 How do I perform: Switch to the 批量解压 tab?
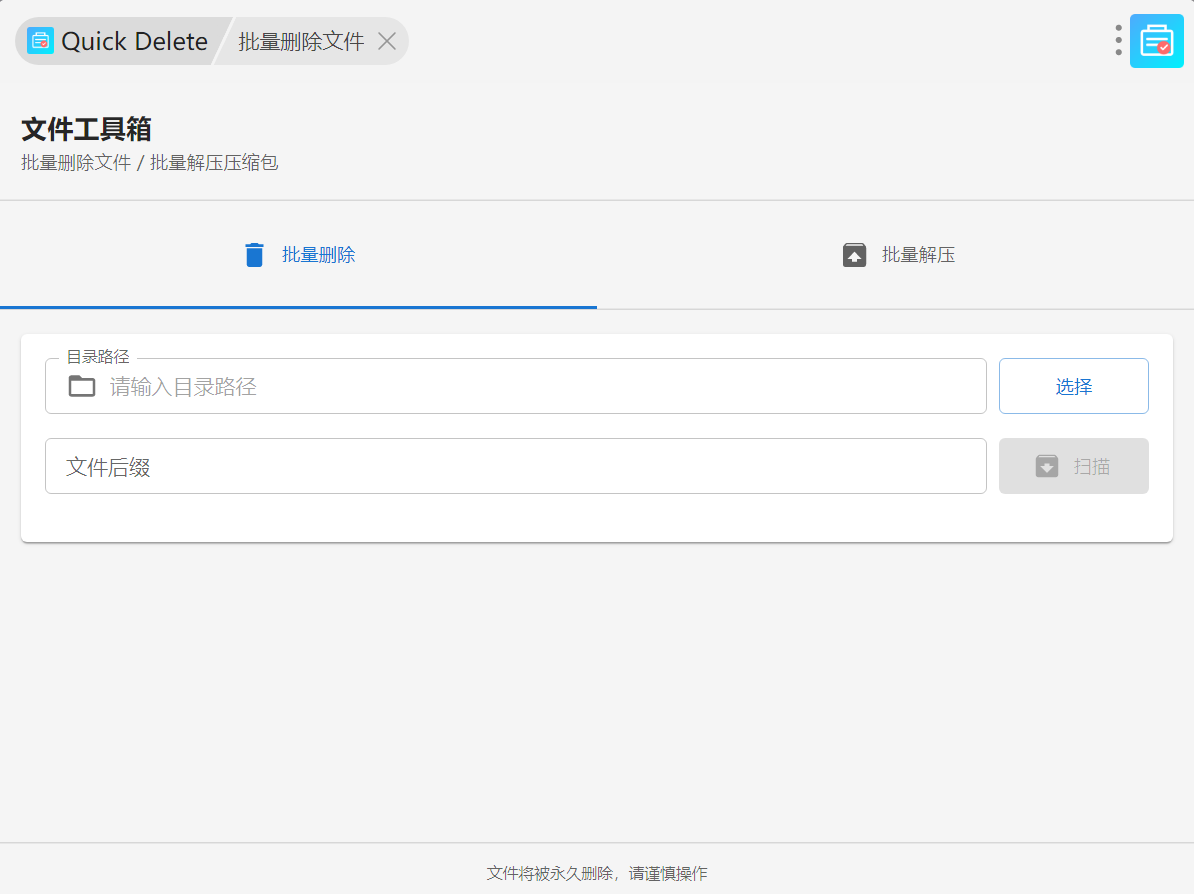[x=918, y=255]
